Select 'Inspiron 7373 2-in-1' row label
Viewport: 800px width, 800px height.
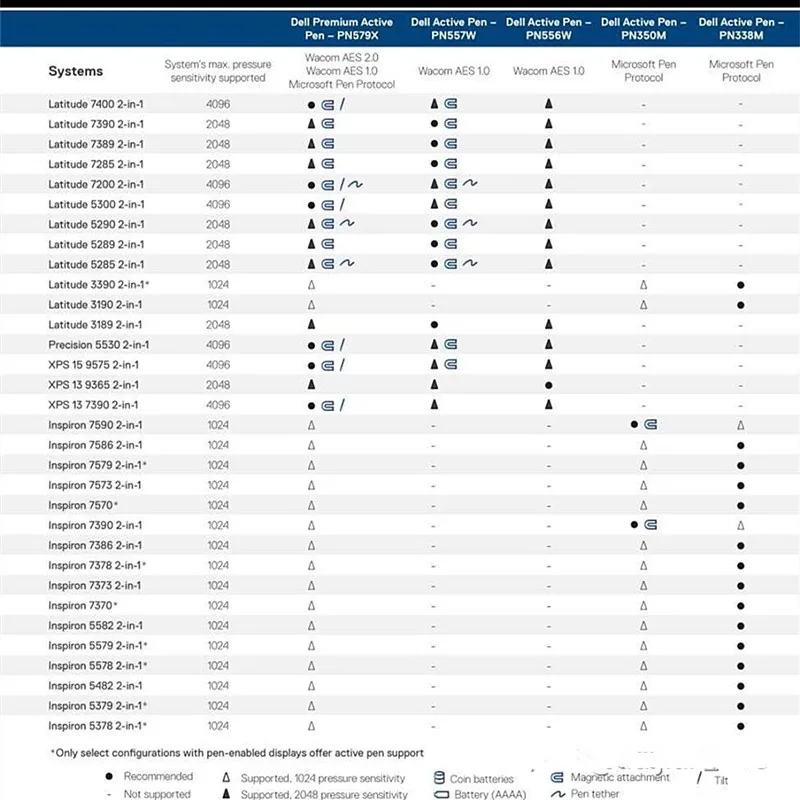tap(95, 585)
